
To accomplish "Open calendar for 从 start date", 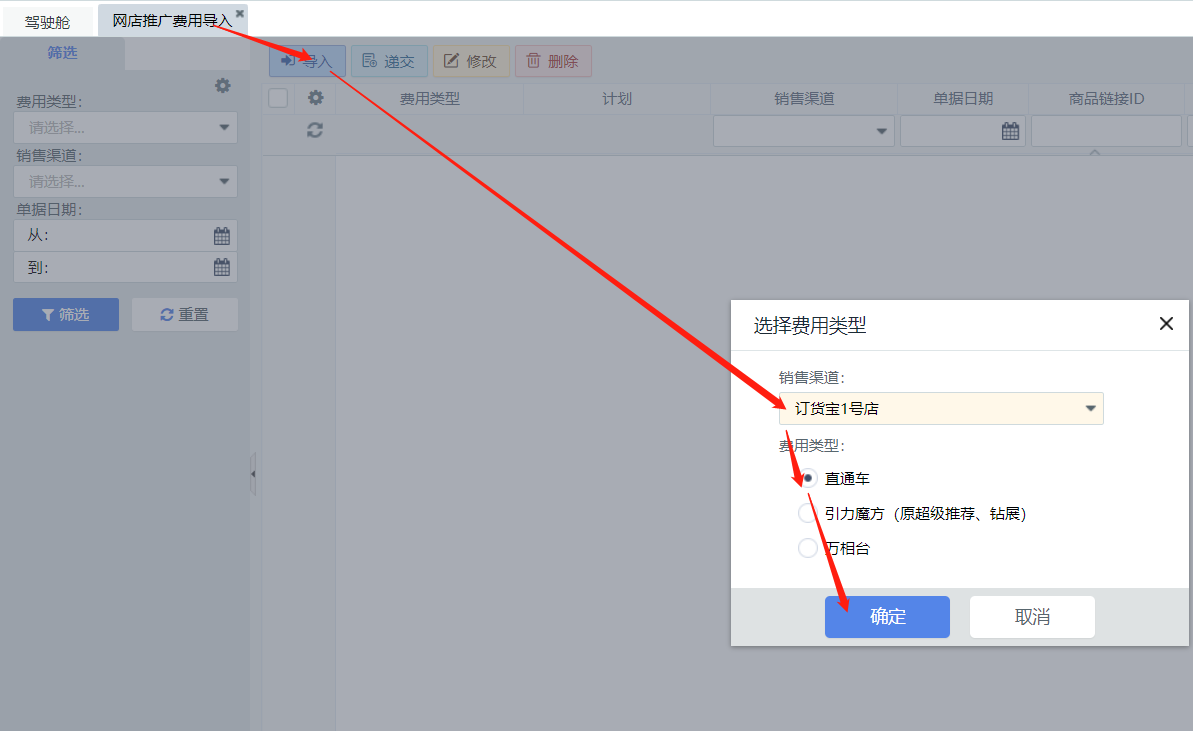I will (x=222, y=236).
